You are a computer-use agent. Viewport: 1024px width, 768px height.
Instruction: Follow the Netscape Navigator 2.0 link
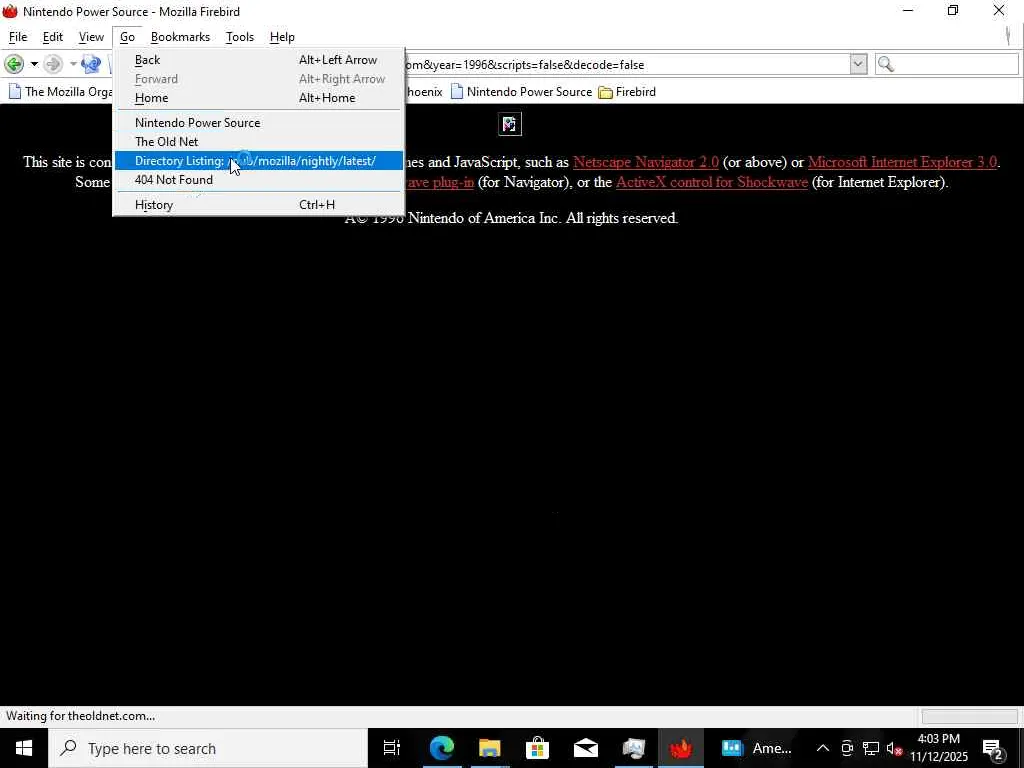[x=645, y=162]
